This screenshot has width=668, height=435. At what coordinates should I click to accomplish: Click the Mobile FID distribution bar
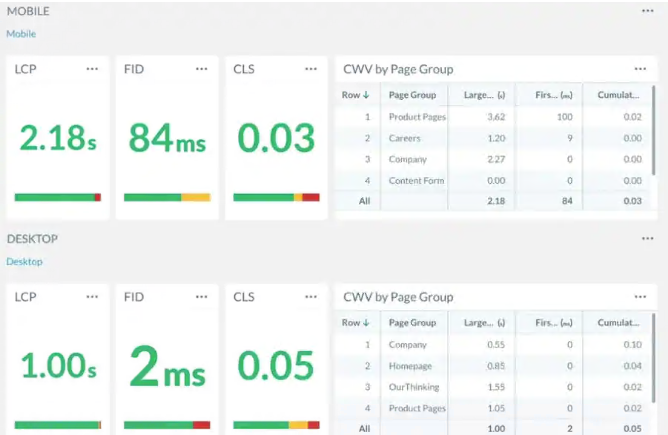click(x=166, y=198)
